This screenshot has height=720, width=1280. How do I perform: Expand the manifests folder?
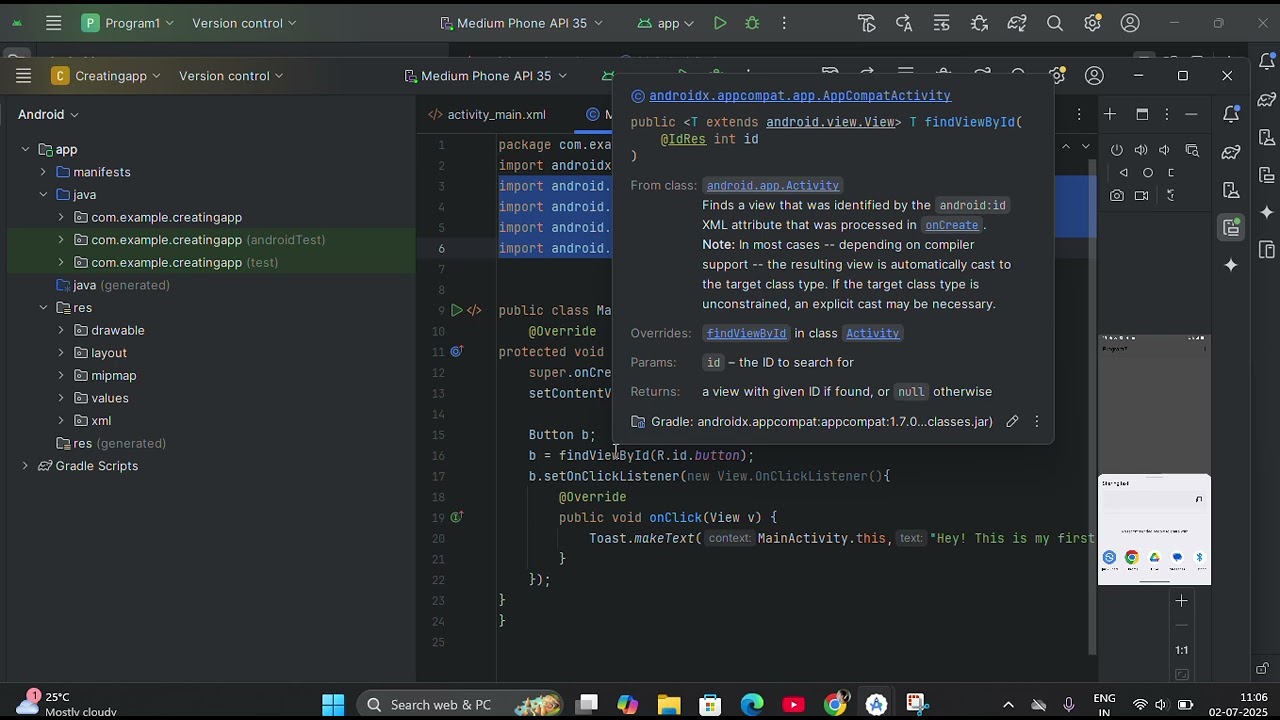pos(43,172)
